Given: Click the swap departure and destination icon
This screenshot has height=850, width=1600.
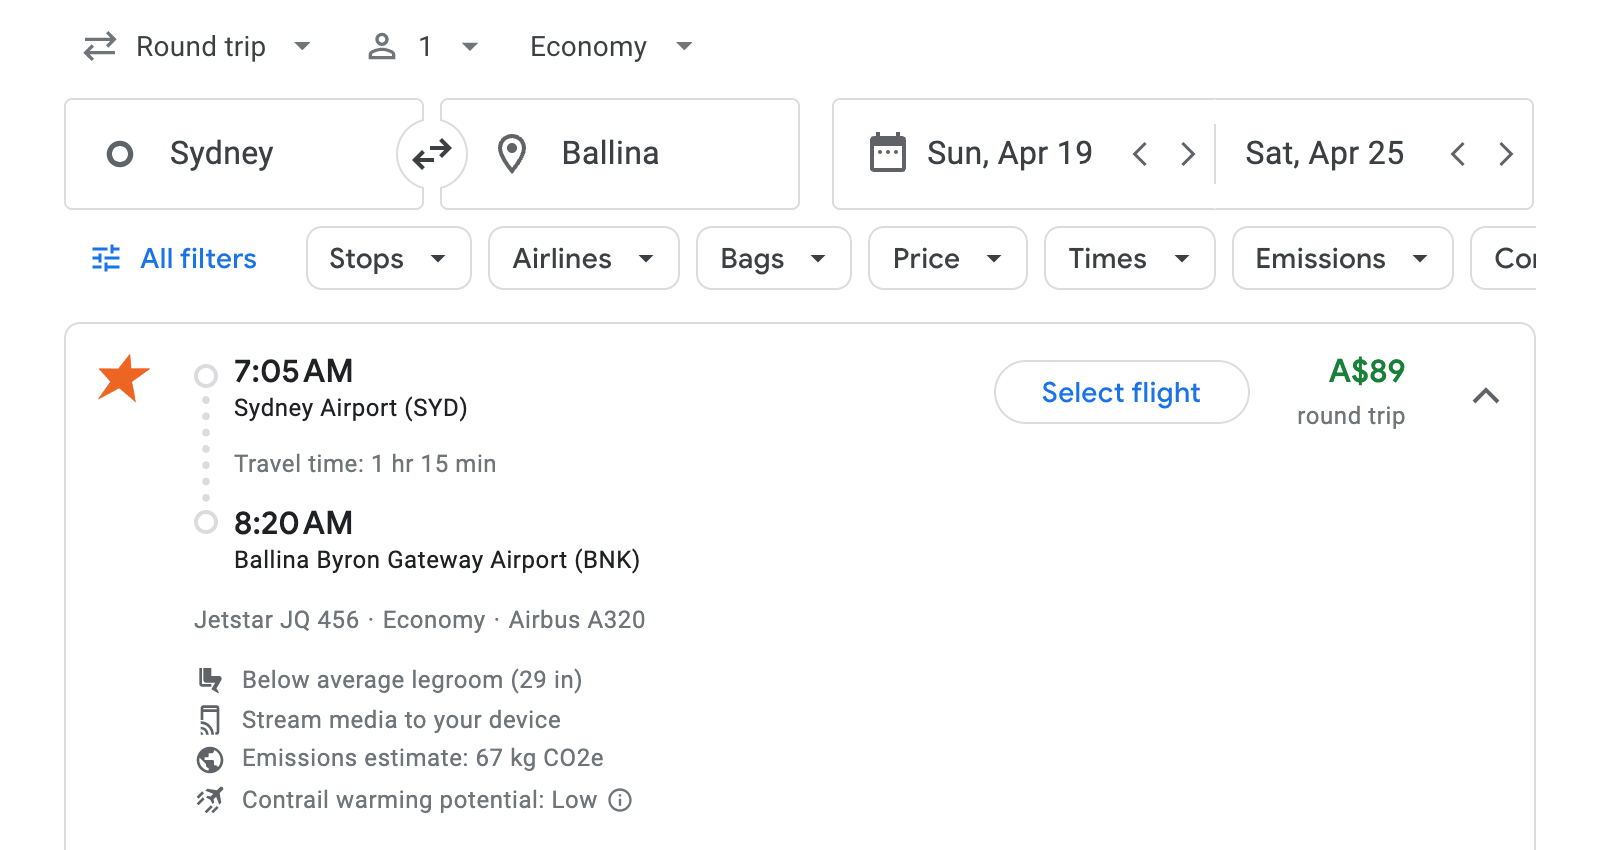Looking at the screenshot, I should pos(430,153).
